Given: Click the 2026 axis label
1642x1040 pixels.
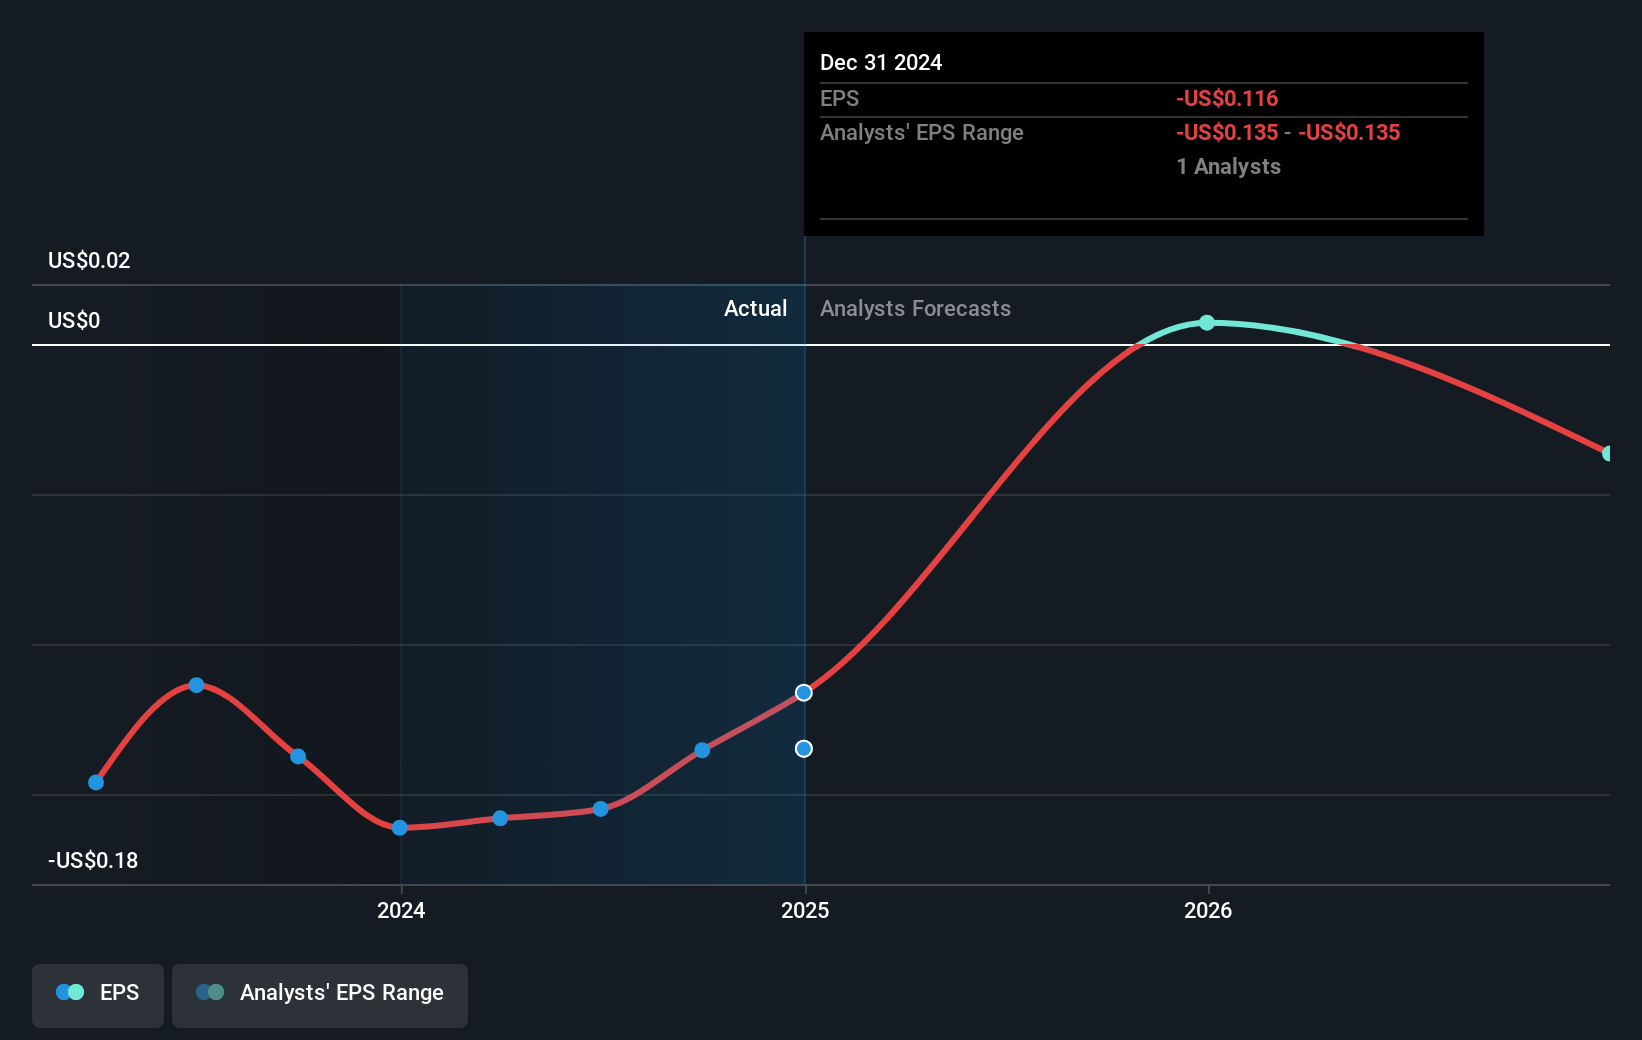Looking at the screenshot, I should coord(1208,910).
